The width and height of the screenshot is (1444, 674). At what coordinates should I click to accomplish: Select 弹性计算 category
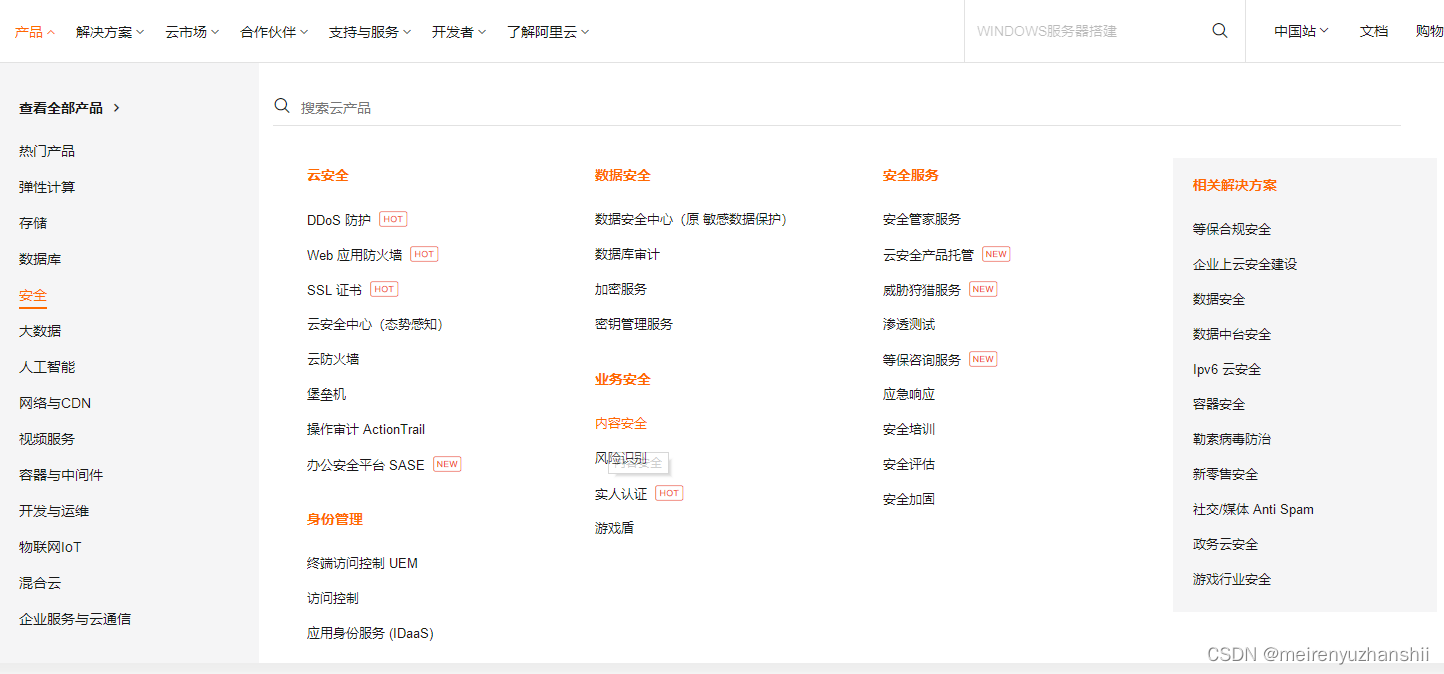(x=47, y=187)
